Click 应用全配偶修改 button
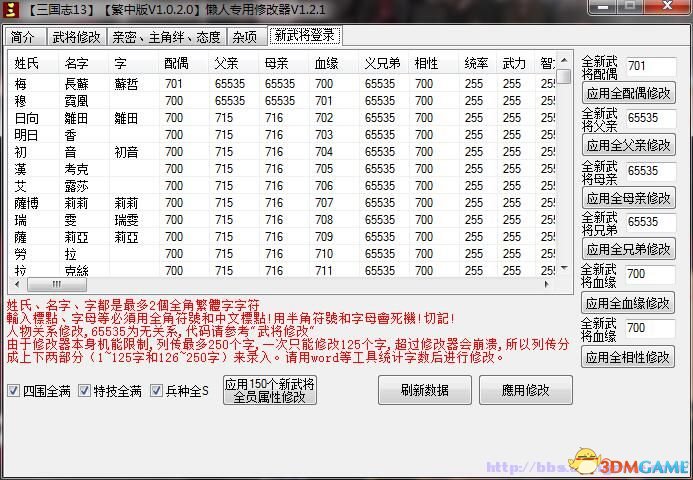693x480 pixels. (x=628, y=93)
